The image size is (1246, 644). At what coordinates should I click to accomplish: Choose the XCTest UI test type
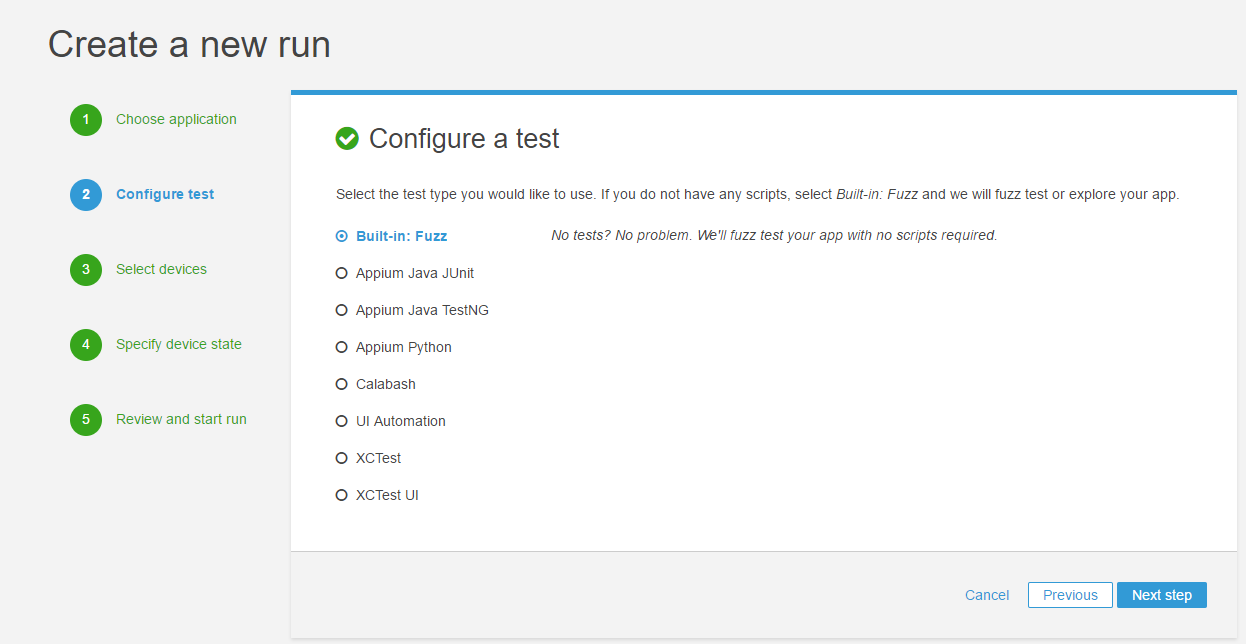(x=342, y=496)
